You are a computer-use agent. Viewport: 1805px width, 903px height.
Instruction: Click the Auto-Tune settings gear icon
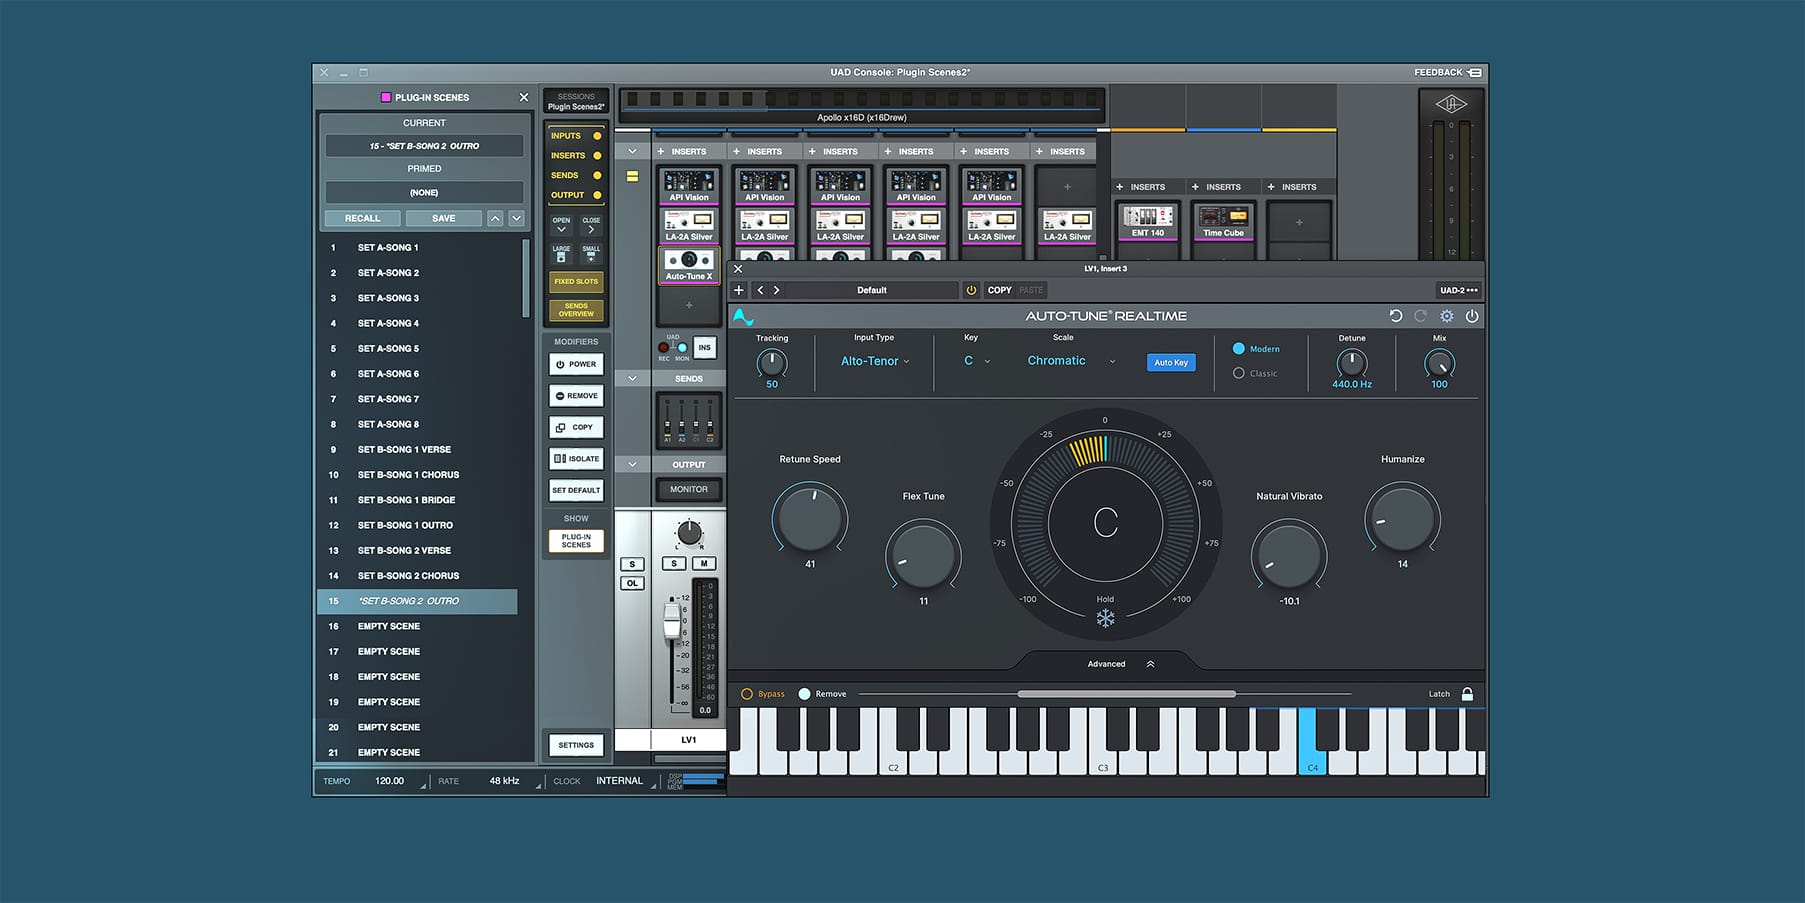click(x=1446, y=316)
